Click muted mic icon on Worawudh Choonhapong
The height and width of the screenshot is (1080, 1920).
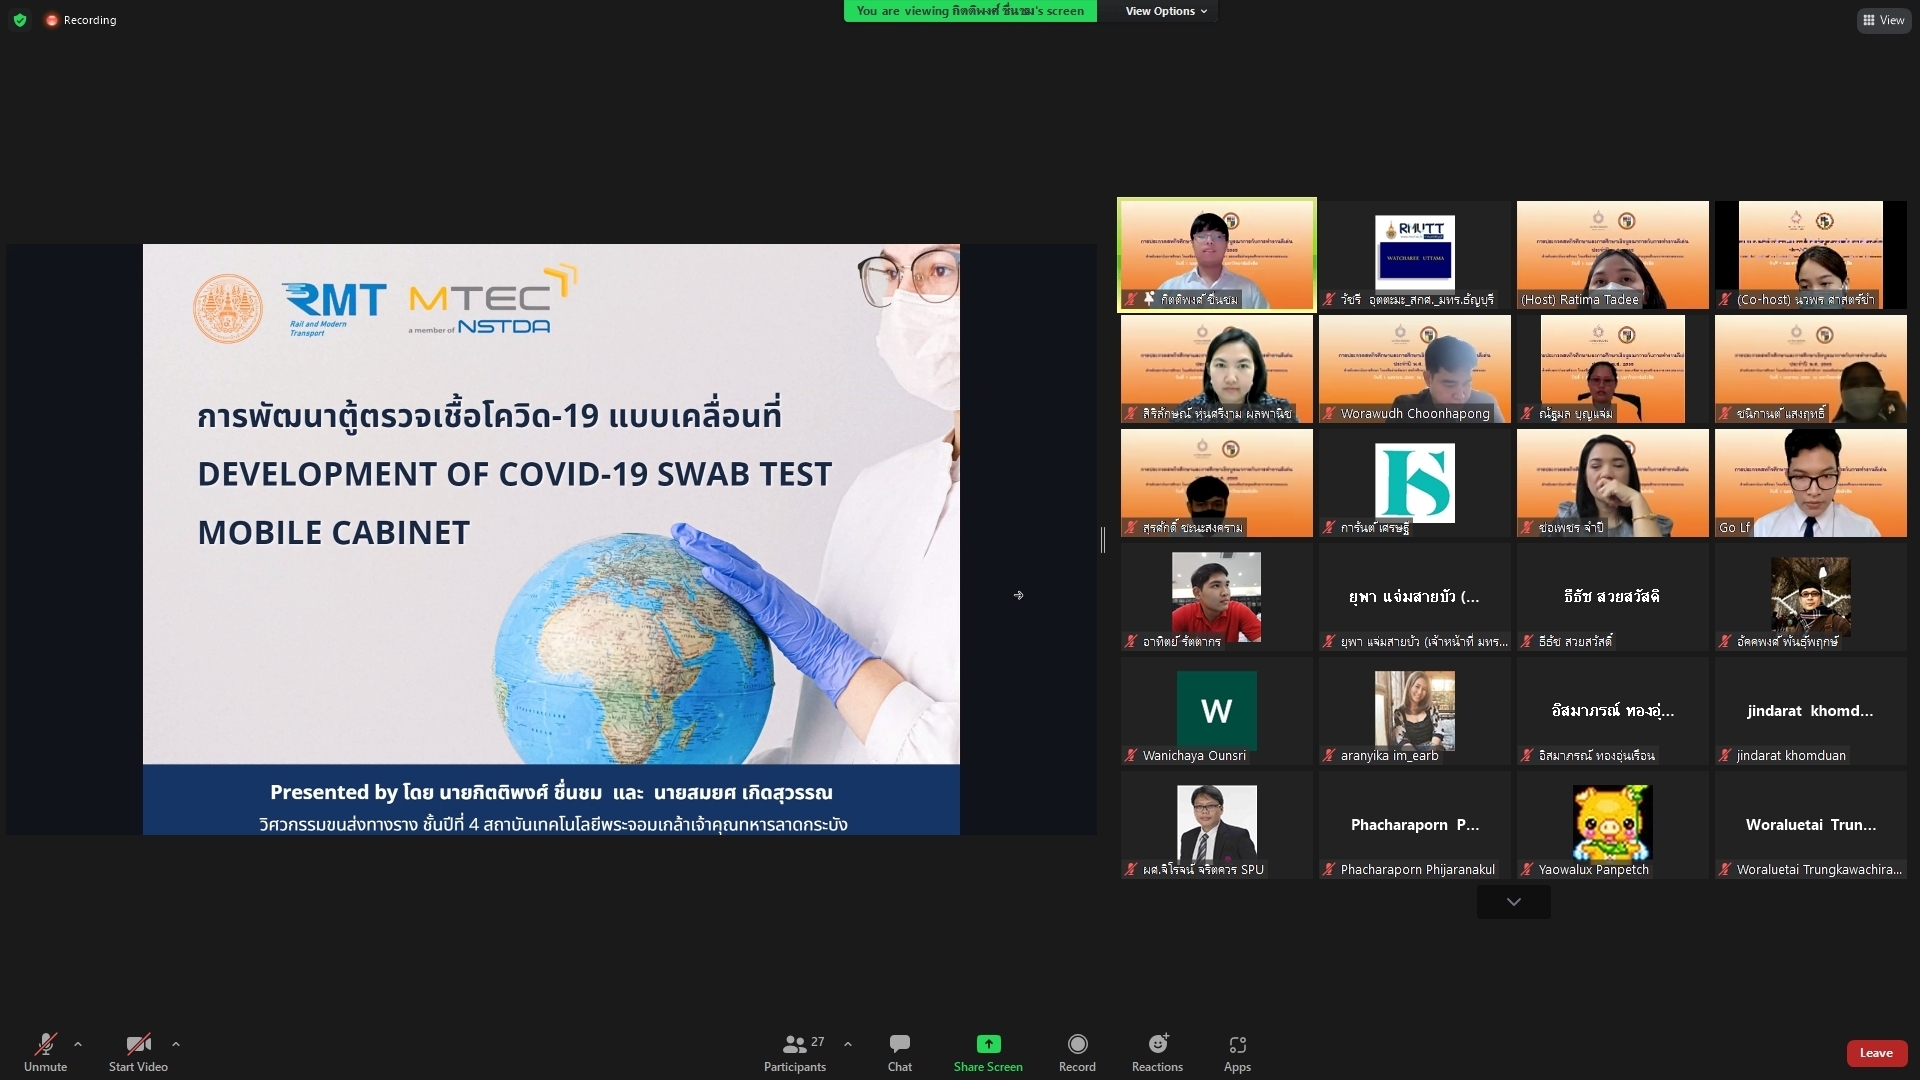1329,414
